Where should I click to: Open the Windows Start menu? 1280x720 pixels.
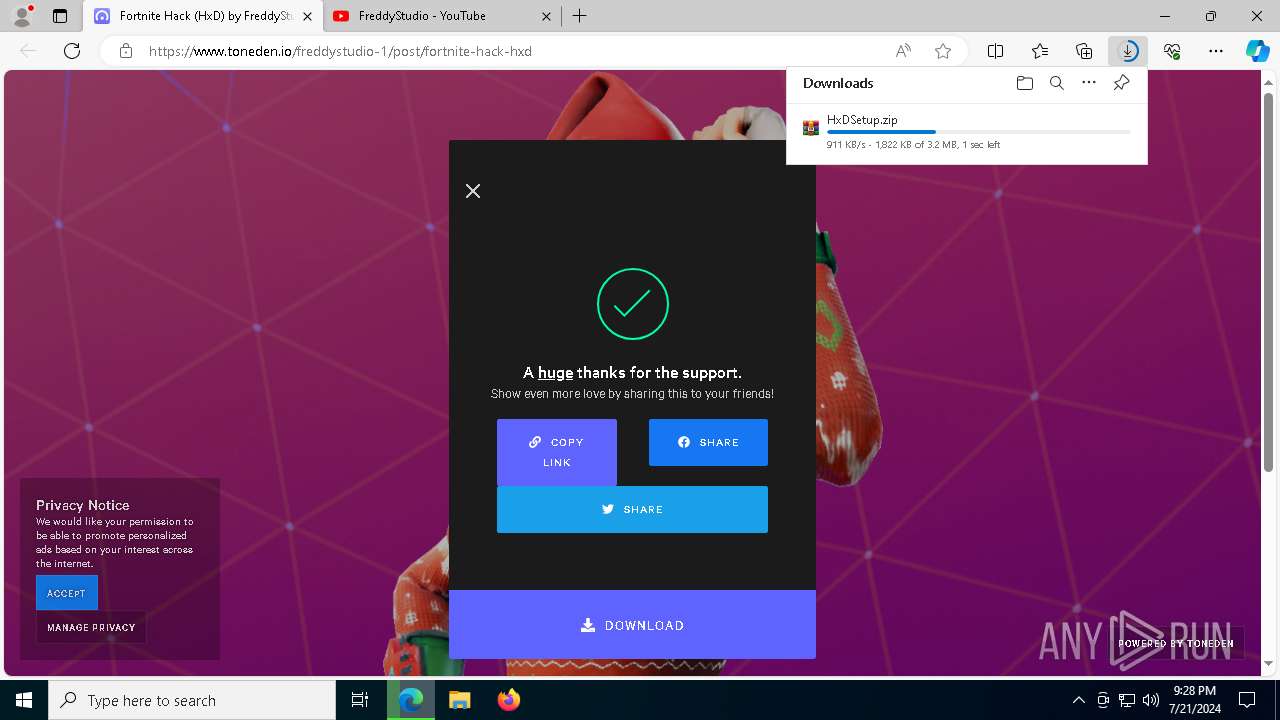click(24, 700)
